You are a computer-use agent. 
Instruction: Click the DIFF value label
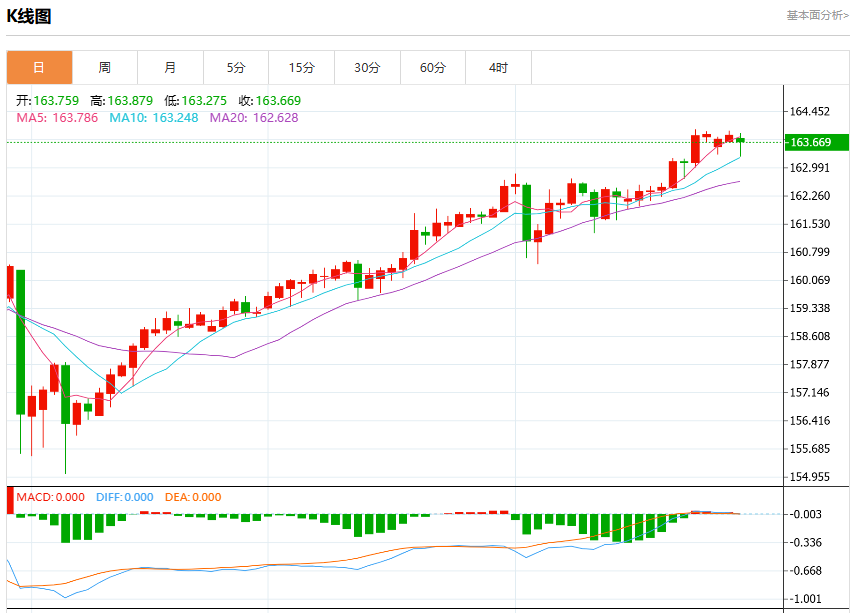125,498
